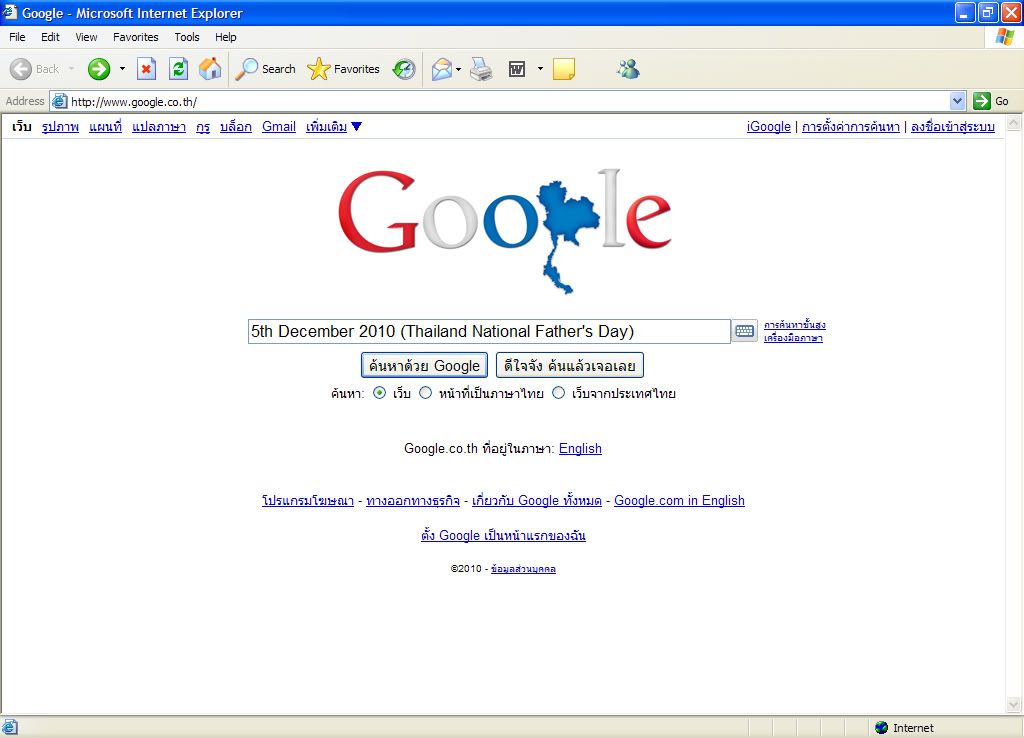Click the Google search text field

click(488, 331)
